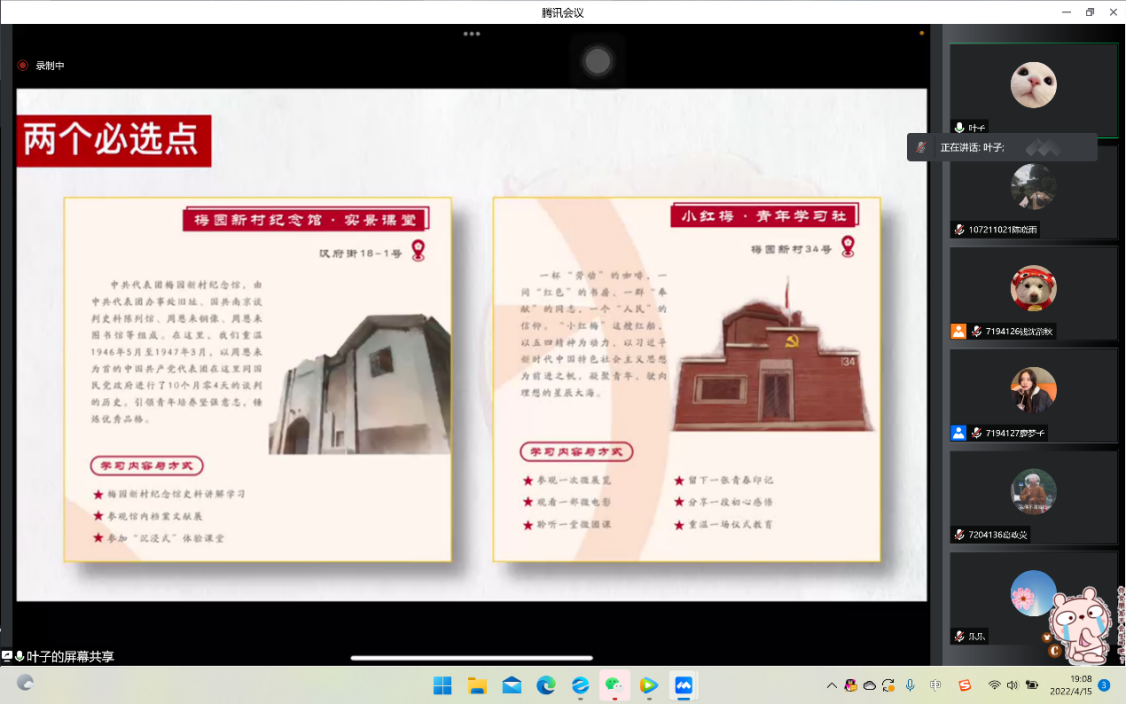This screenshot has height=704, width=1126.
Task: Click the Sogou input method tray icon
Action: (x=965, y=685)
